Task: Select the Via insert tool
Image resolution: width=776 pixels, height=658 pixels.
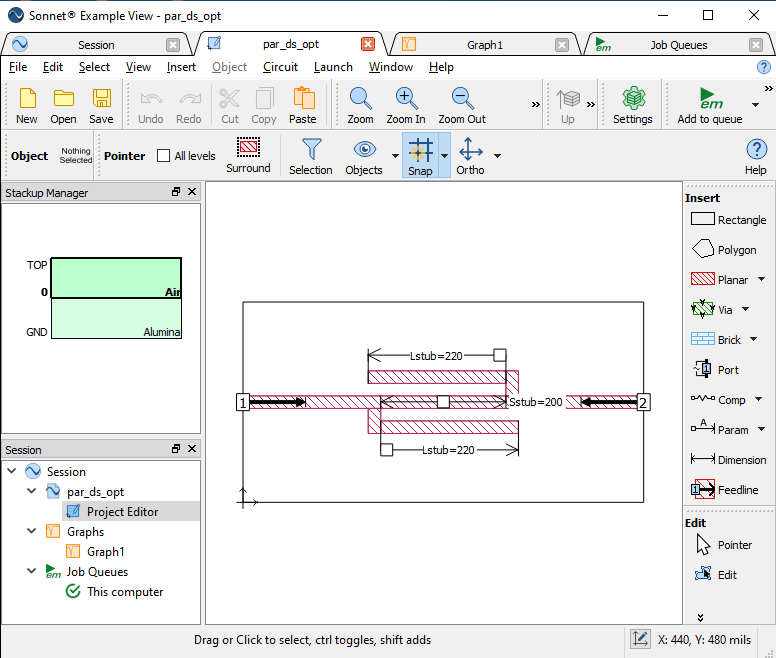Action: (x=712, y=310)
